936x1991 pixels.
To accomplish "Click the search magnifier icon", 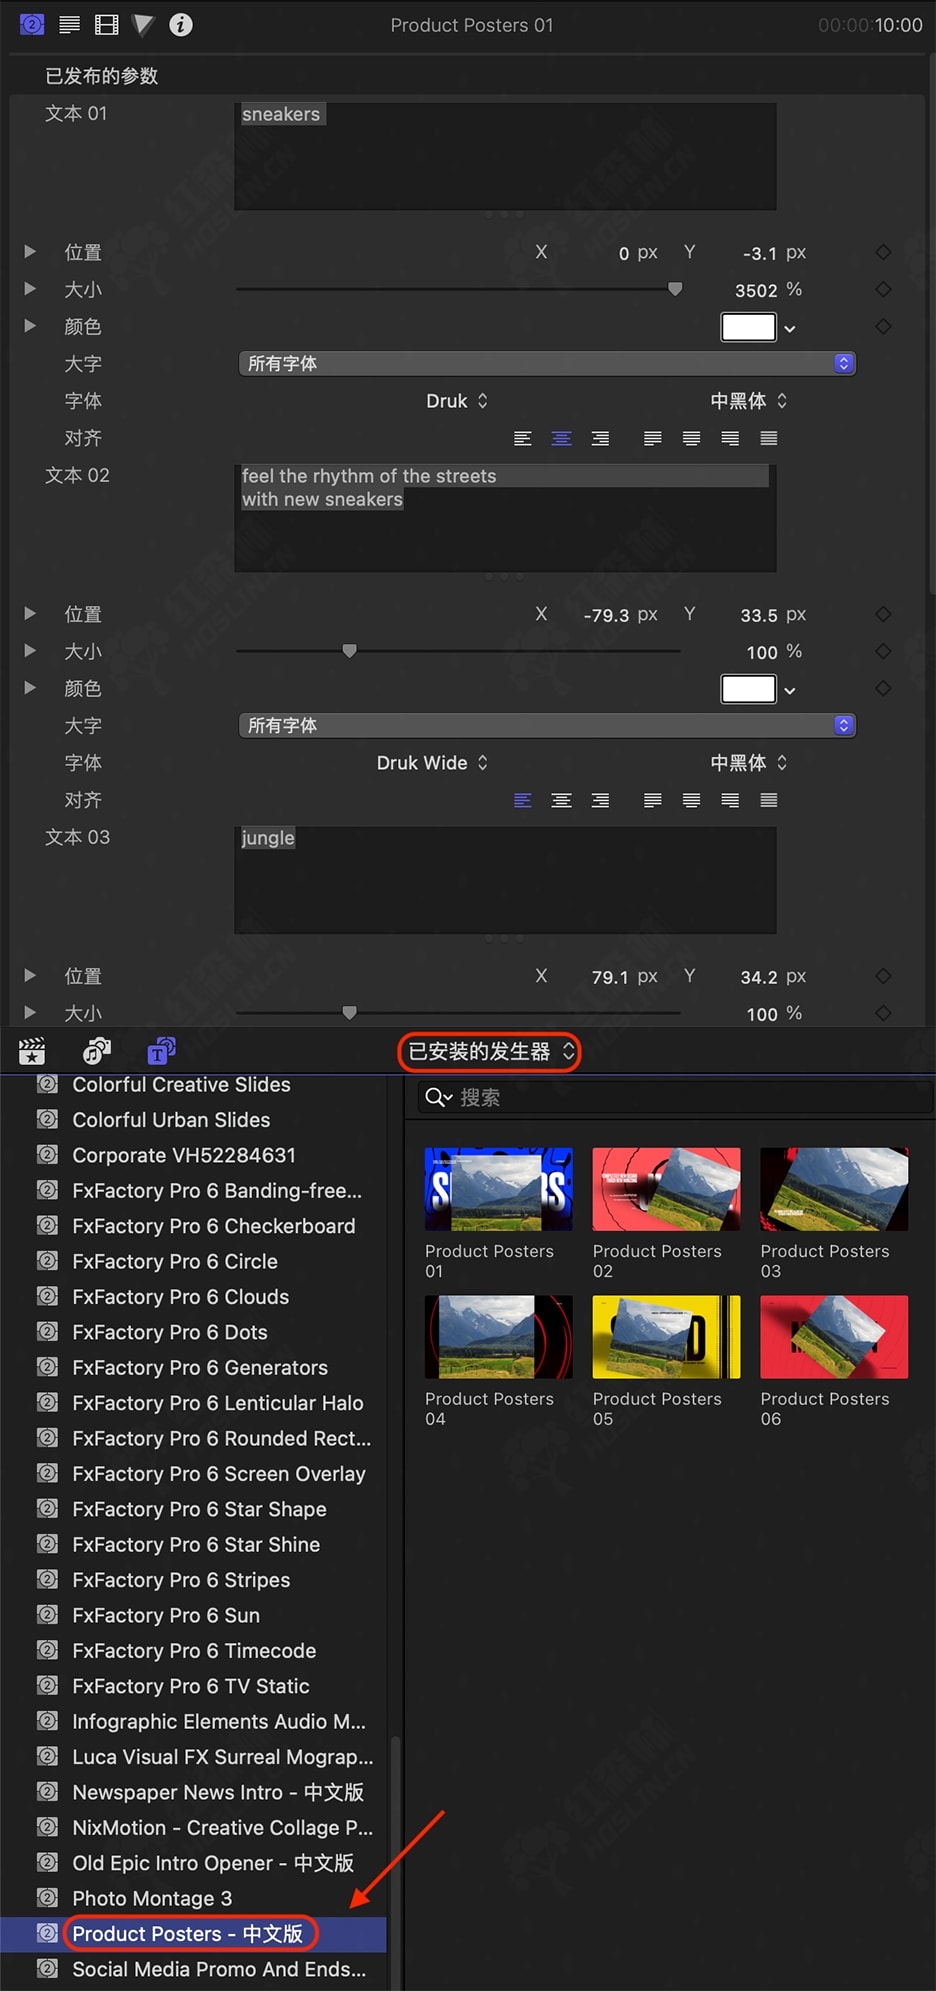I will tap(438, 1097).
